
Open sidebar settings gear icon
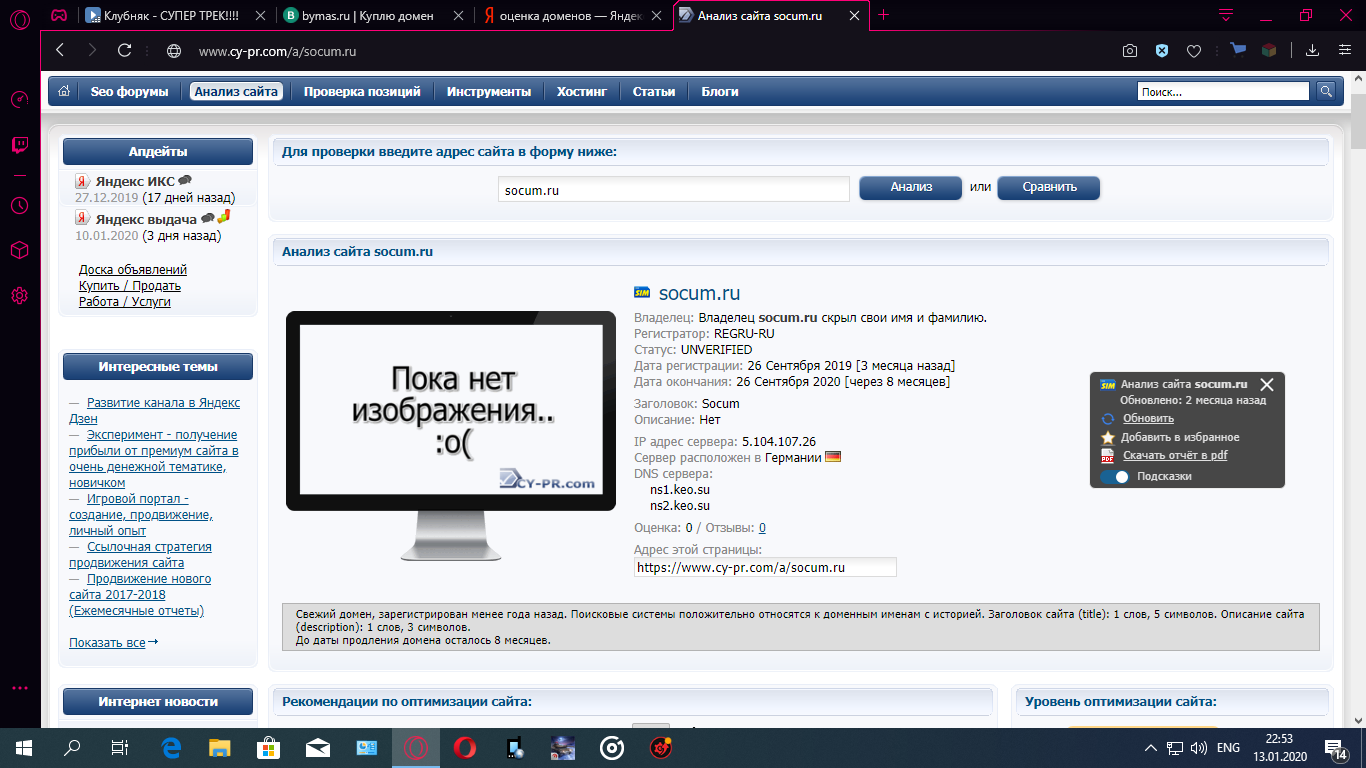coord(19,295)
